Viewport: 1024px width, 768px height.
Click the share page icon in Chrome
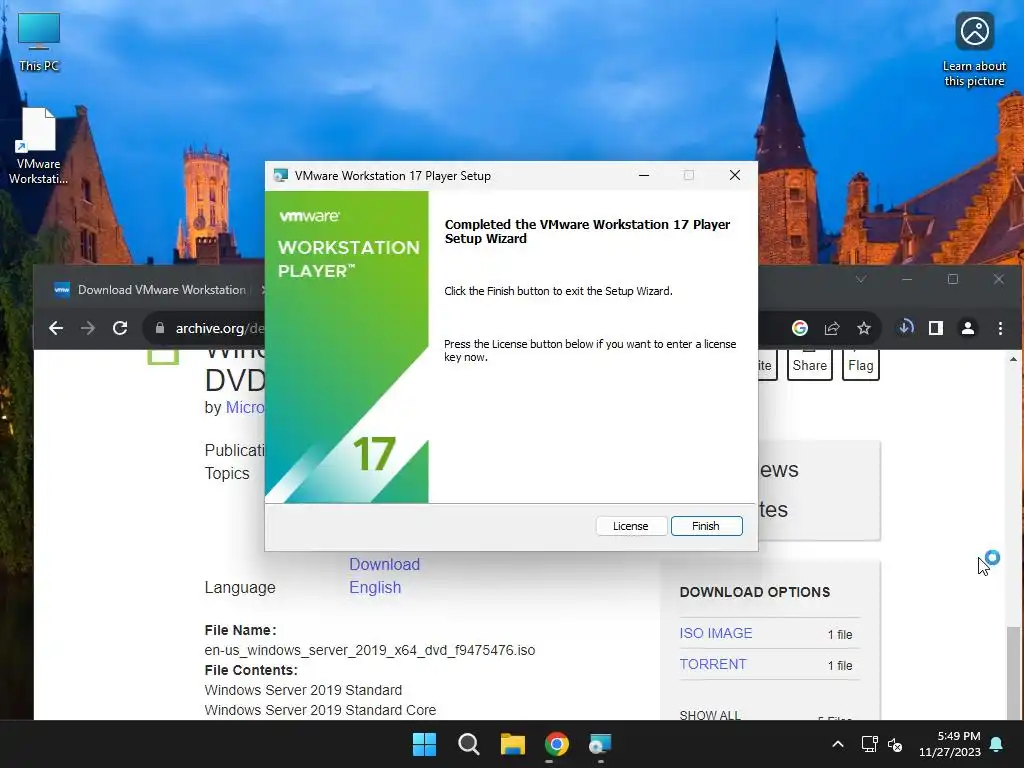point(832,328)
